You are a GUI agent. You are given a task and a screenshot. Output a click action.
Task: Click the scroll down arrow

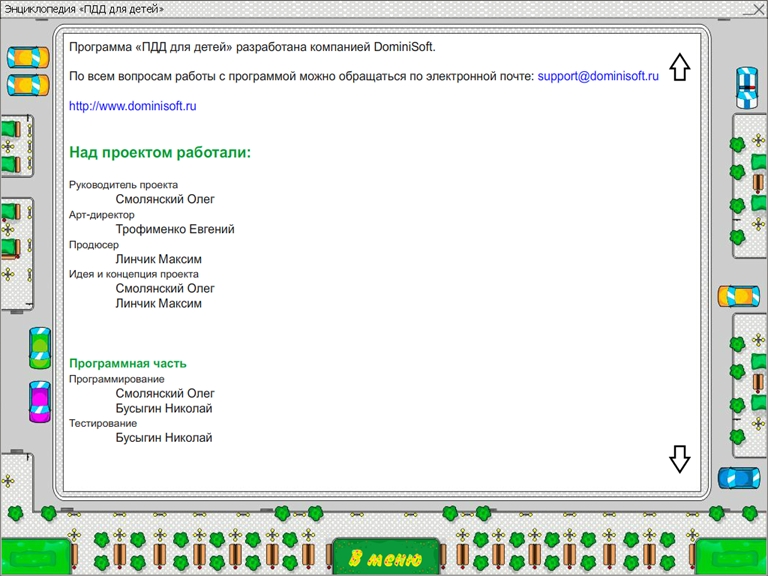point(679,459)
